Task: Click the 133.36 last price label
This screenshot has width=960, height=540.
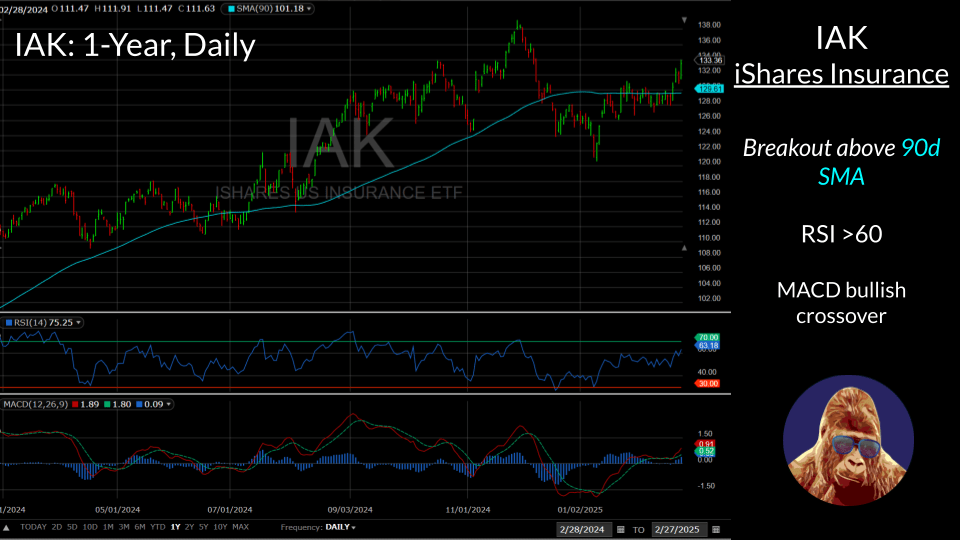Action: 709,60
